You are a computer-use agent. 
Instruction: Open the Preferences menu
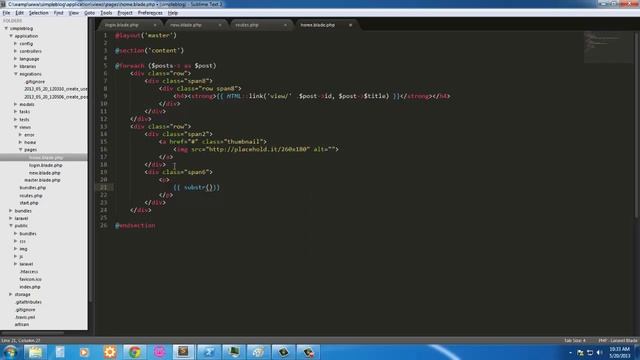click(x=150, y=13)
